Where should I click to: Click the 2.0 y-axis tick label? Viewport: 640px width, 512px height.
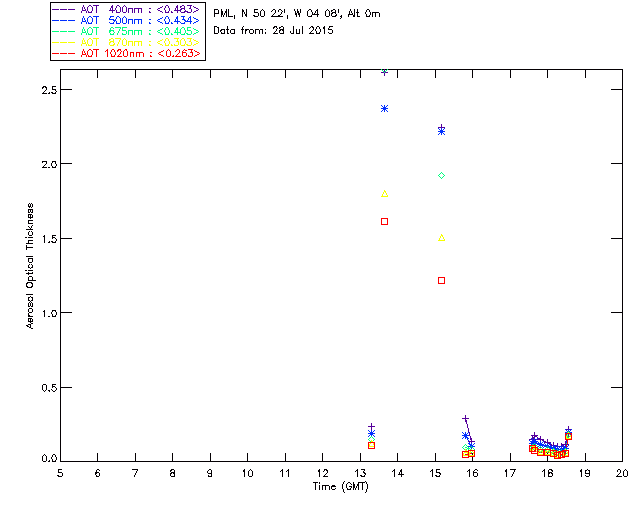tap(49, 165)
